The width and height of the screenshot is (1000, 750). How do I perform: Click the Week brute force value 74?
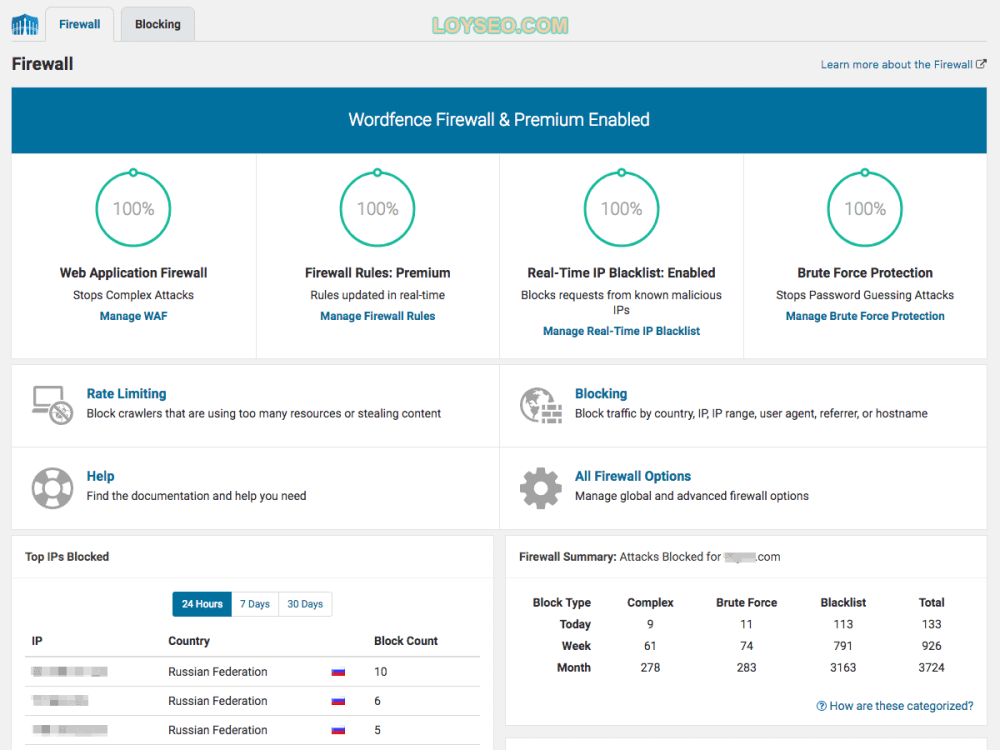click(x=746, y=646)
